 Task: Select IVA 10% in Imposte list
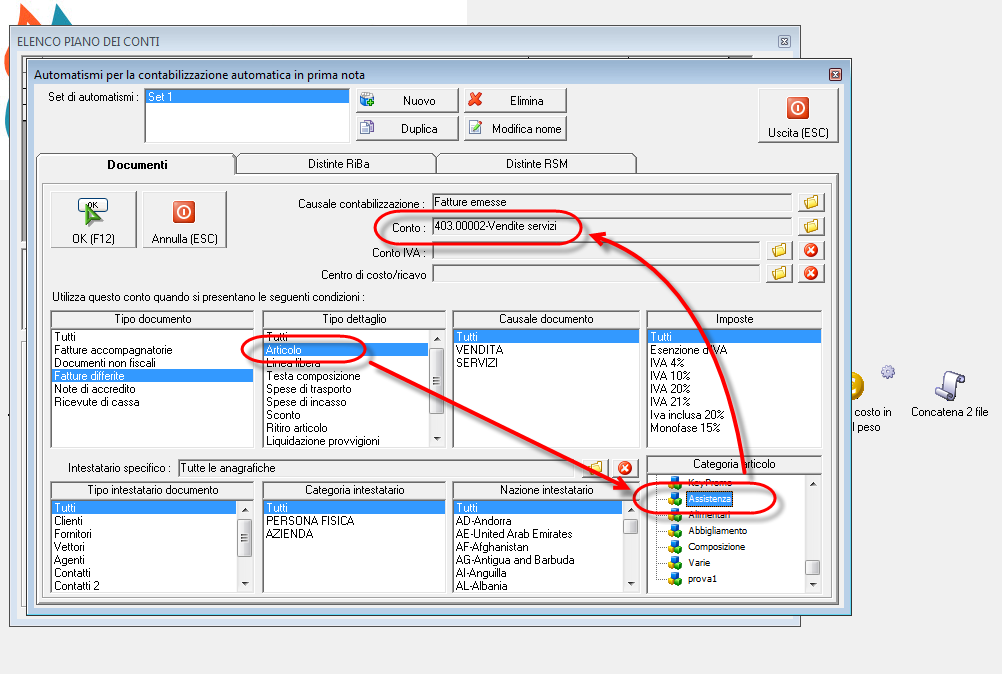coord(734,376)
